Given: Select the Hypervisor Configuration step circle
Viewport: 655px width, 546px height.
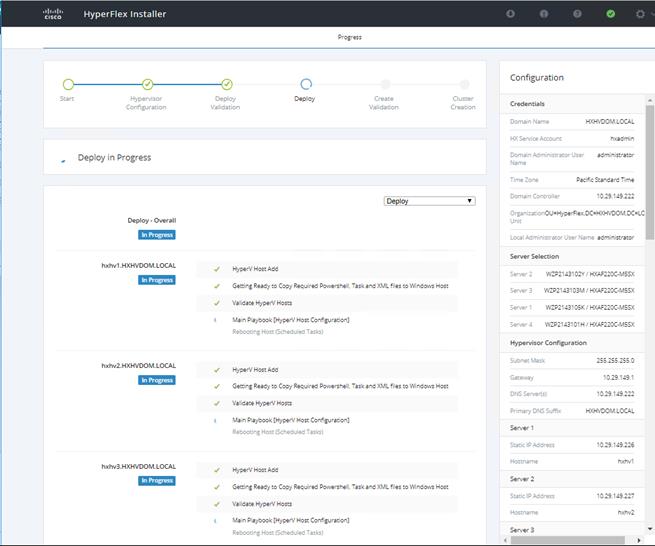Looking at the screenshot, I should pos(147,84).
